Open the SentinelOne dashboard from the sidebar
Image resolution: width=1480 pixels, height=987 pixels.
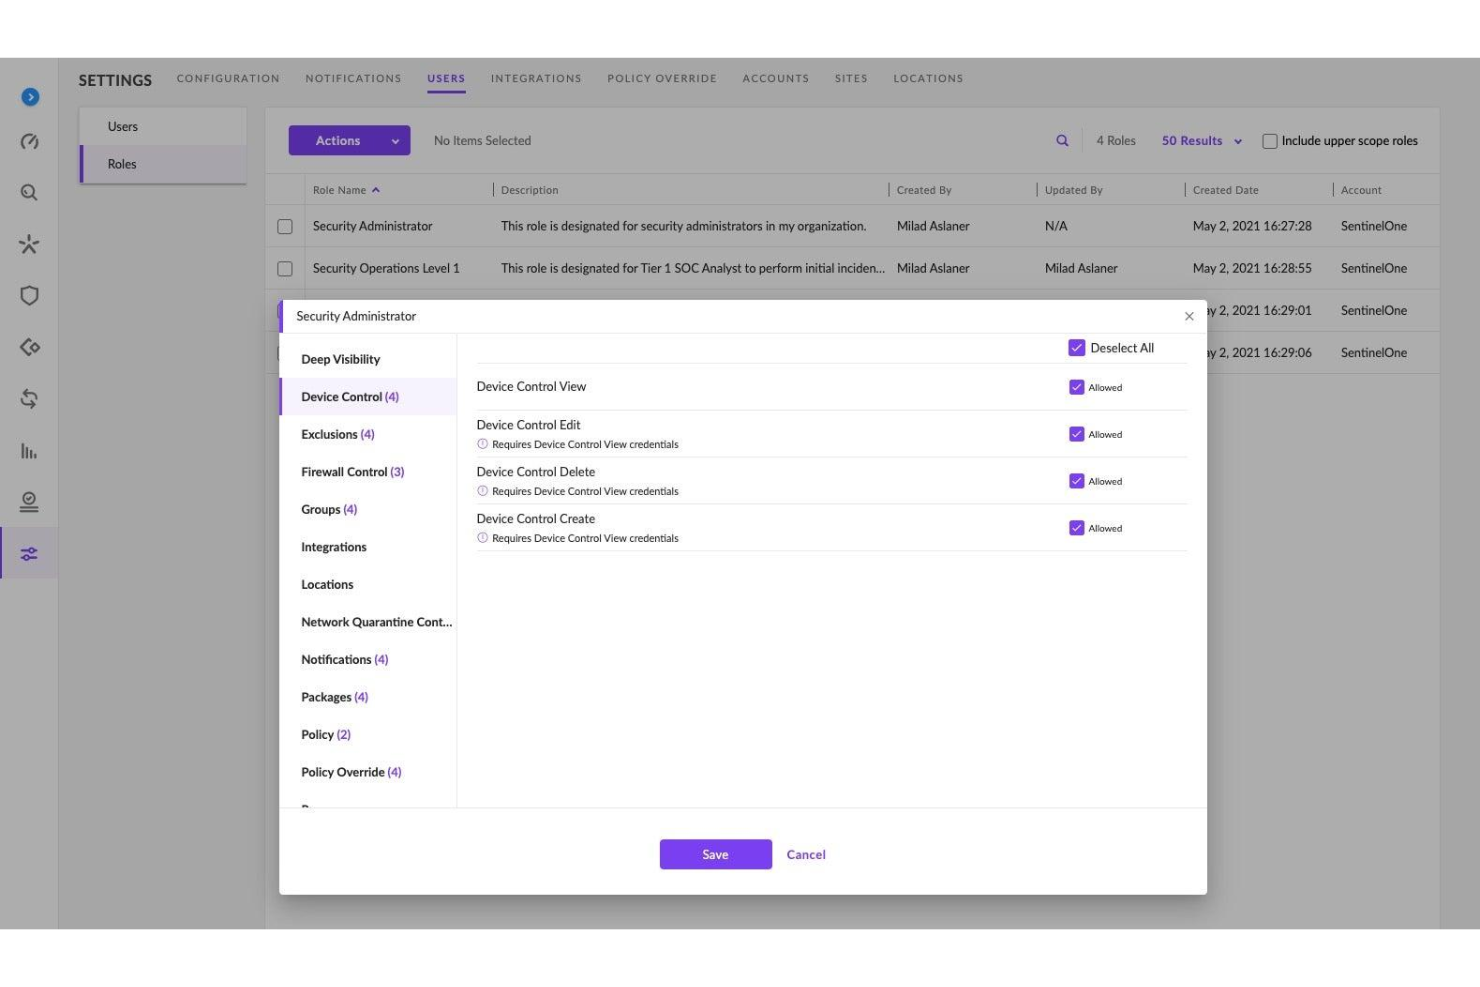(30, 142)
